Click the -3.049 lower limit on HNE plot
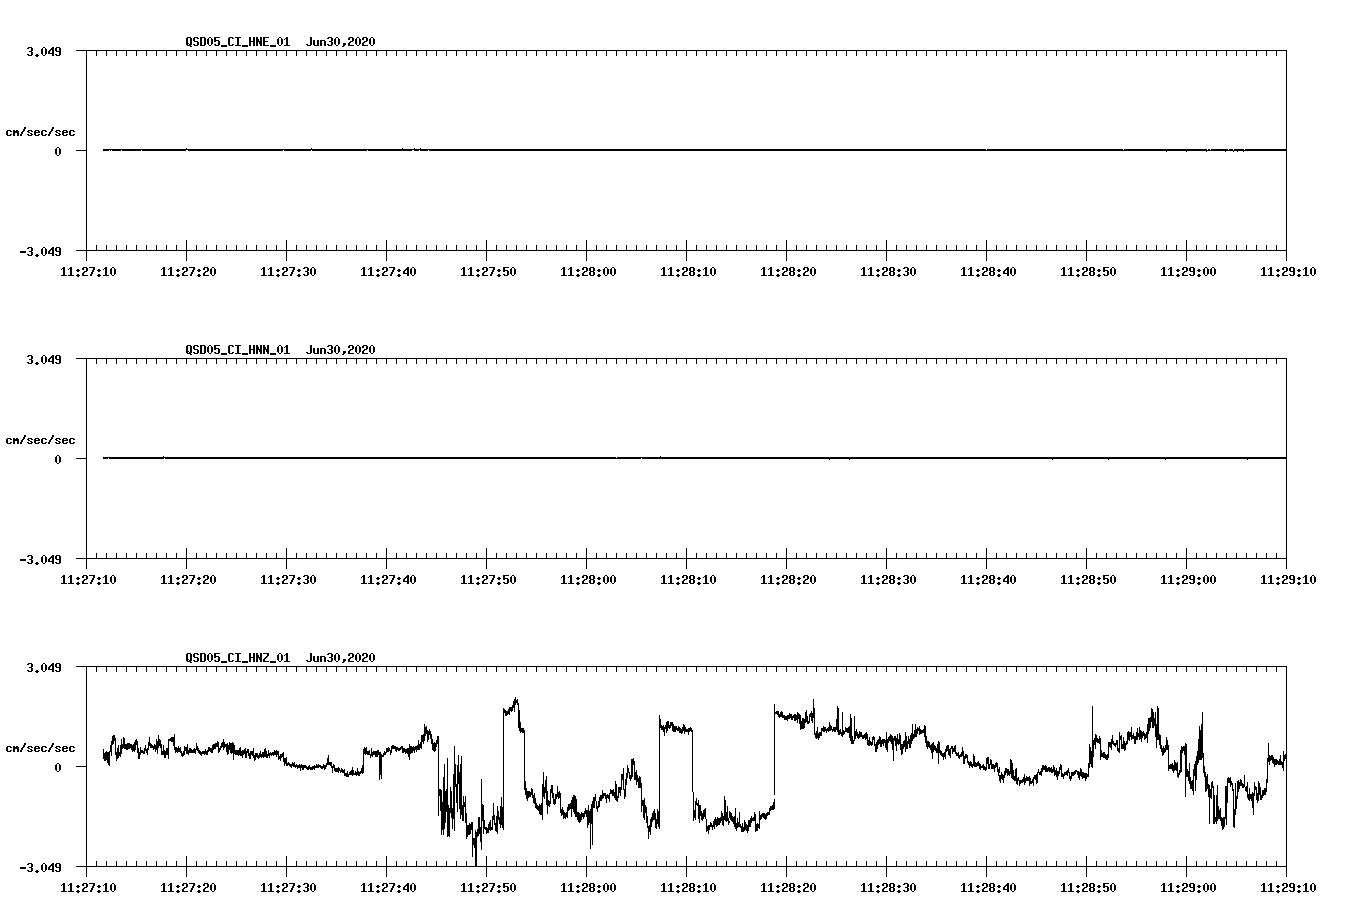Image resolution: width=1358 pixels, height=924 pixels. (x=40, y=251)
